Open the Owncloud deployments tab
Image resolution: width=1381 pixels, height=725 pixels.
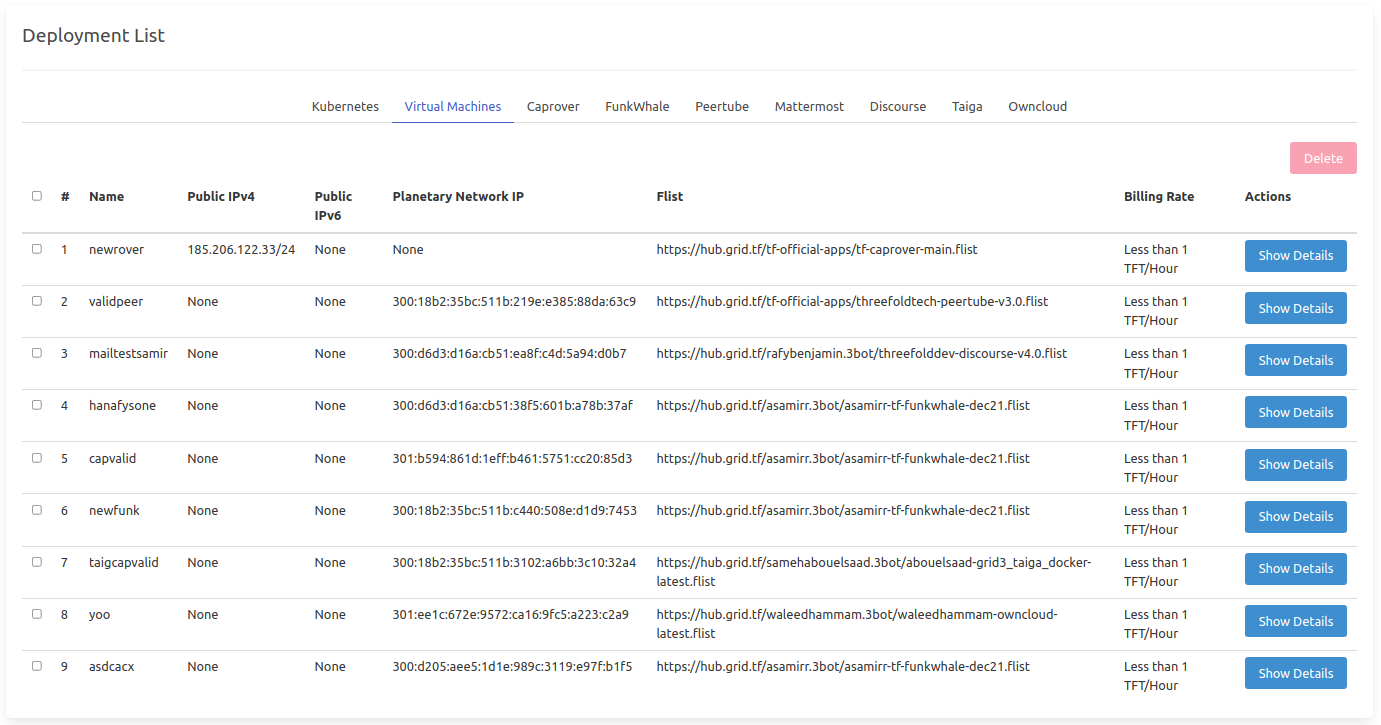(1037, 106)
